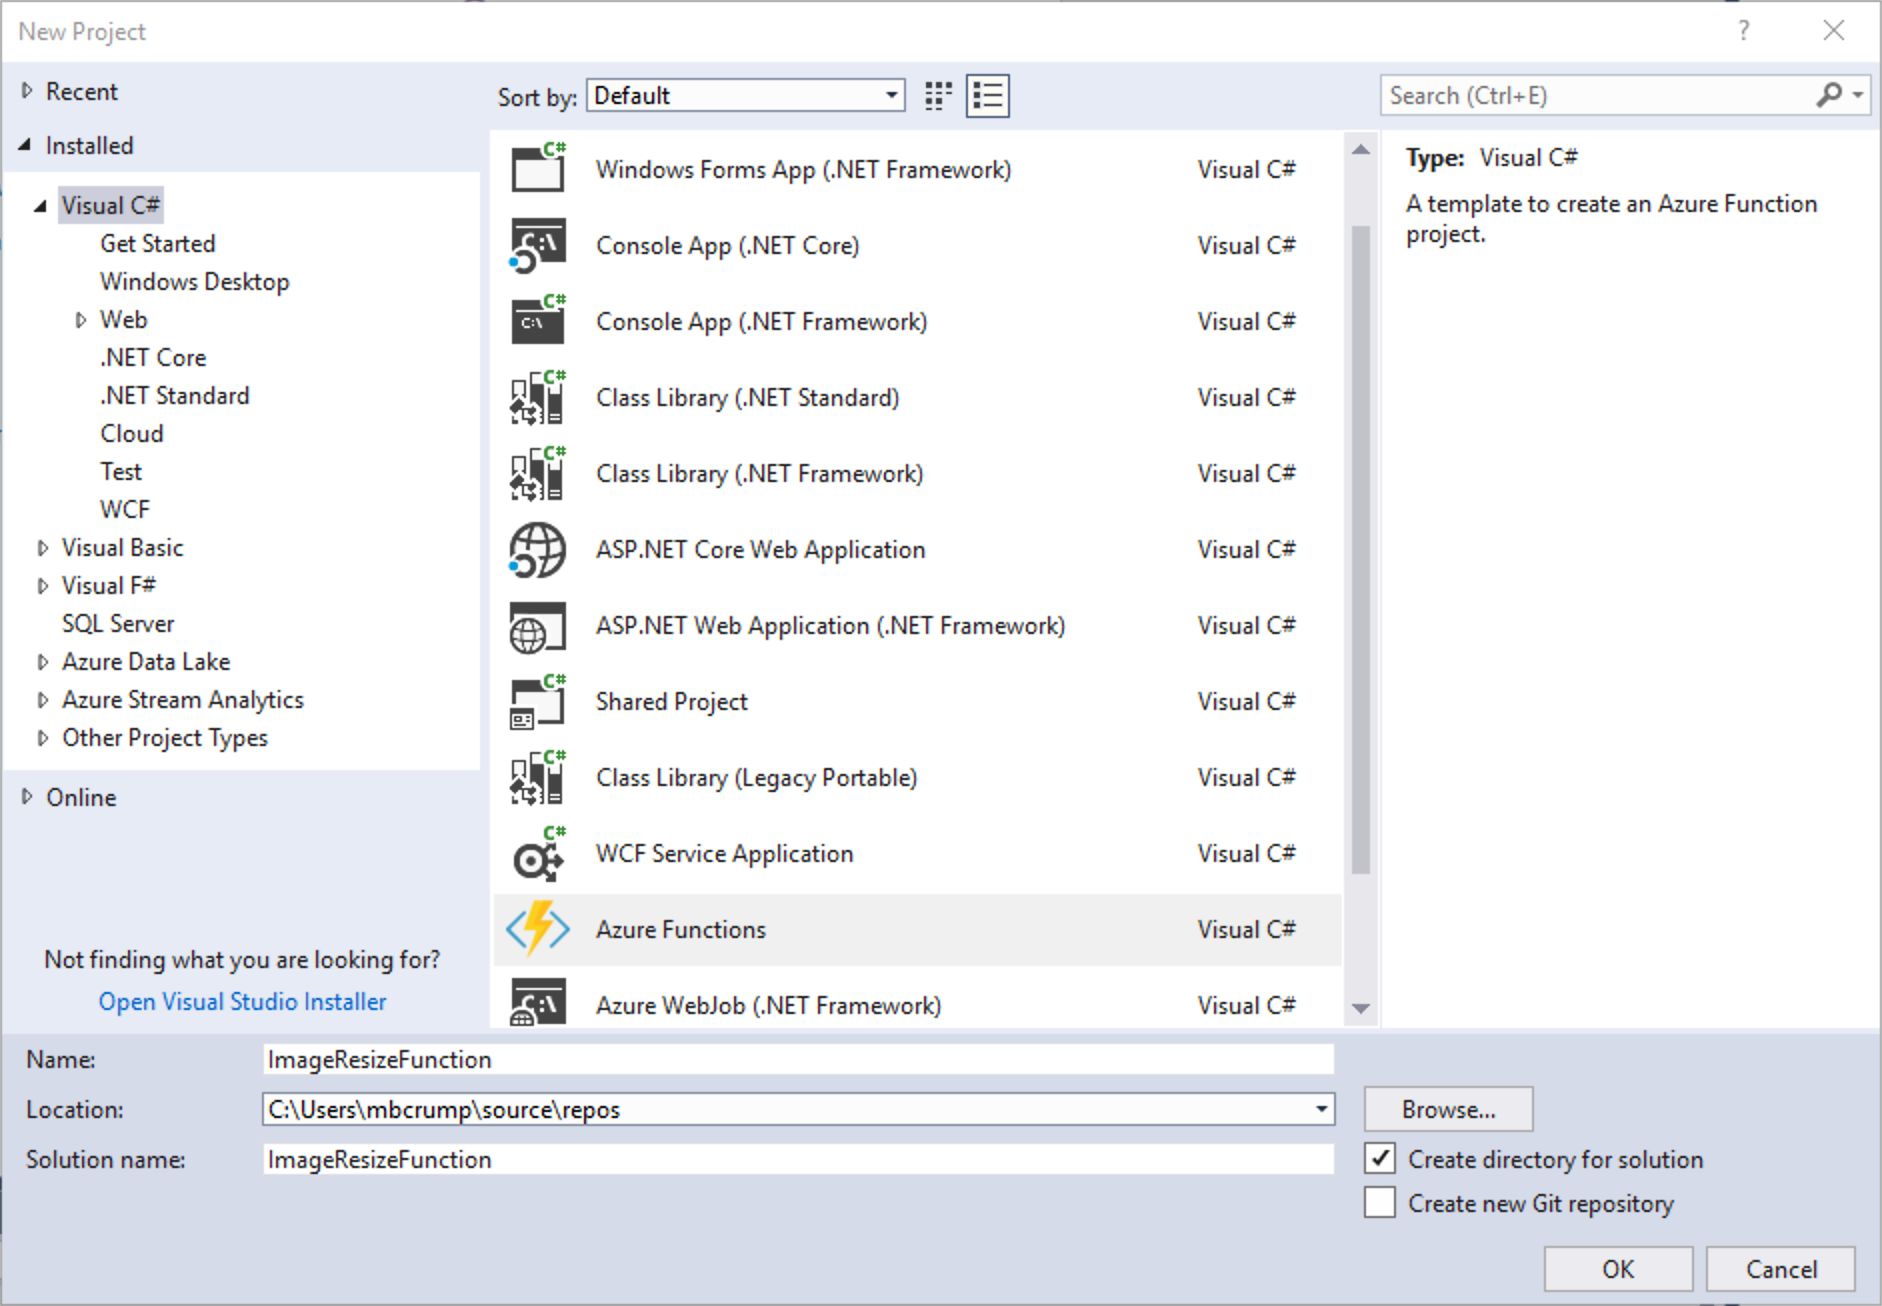Click the Shared Project template icon

pos(538,702)
